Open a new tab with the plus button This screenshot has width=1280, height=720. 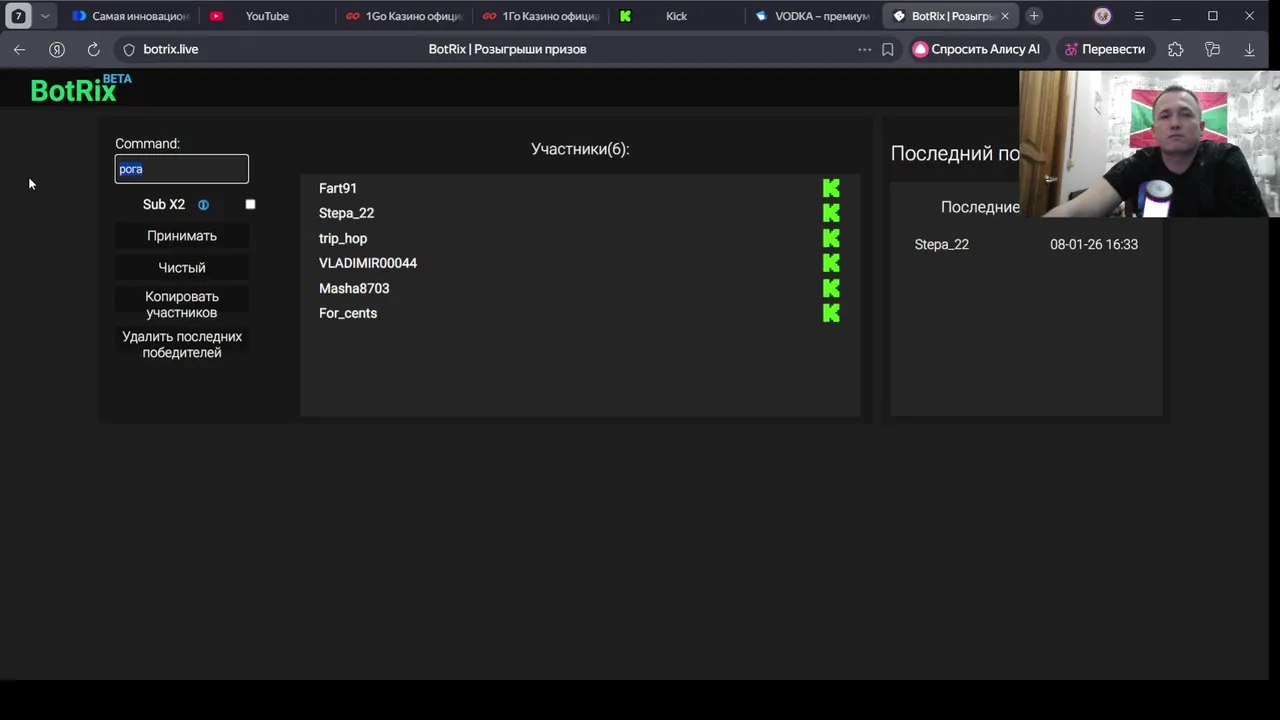[x=1034, y=16]
